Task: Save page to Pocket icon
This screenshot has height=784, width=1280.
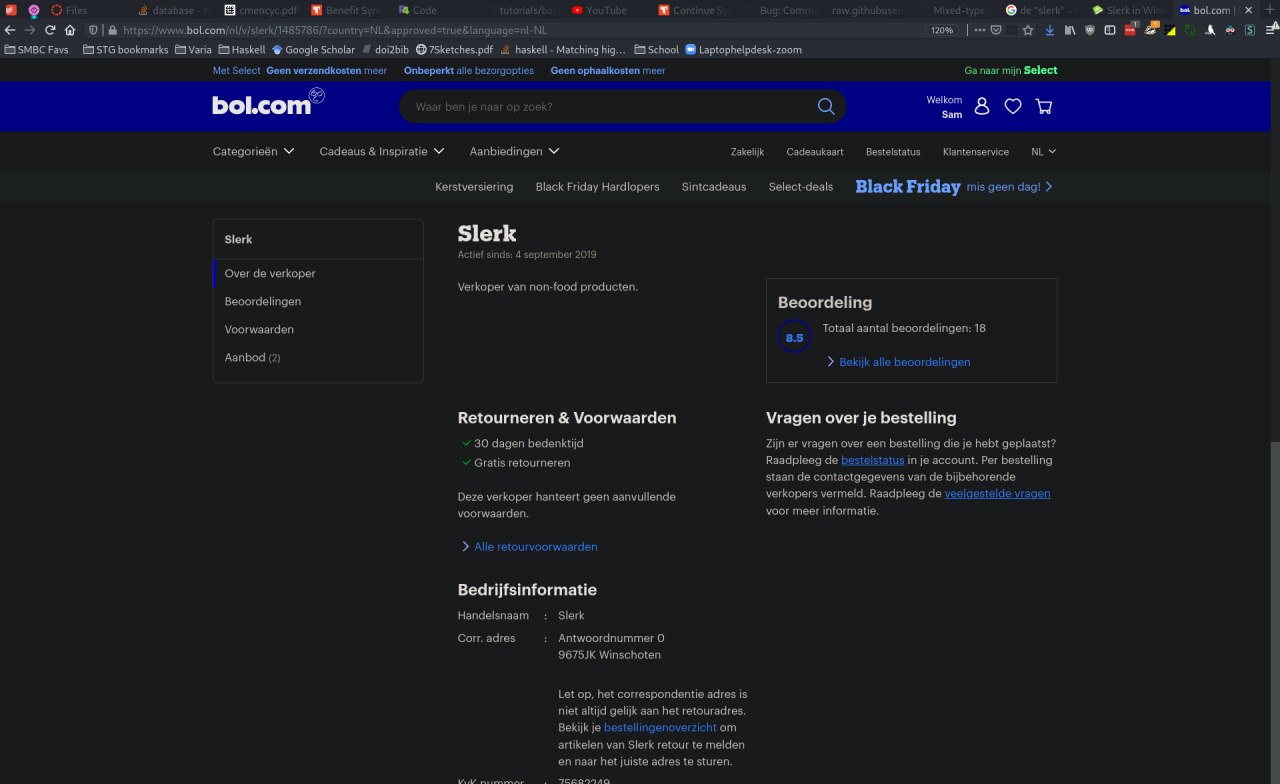Action: (x=995, y=30)
